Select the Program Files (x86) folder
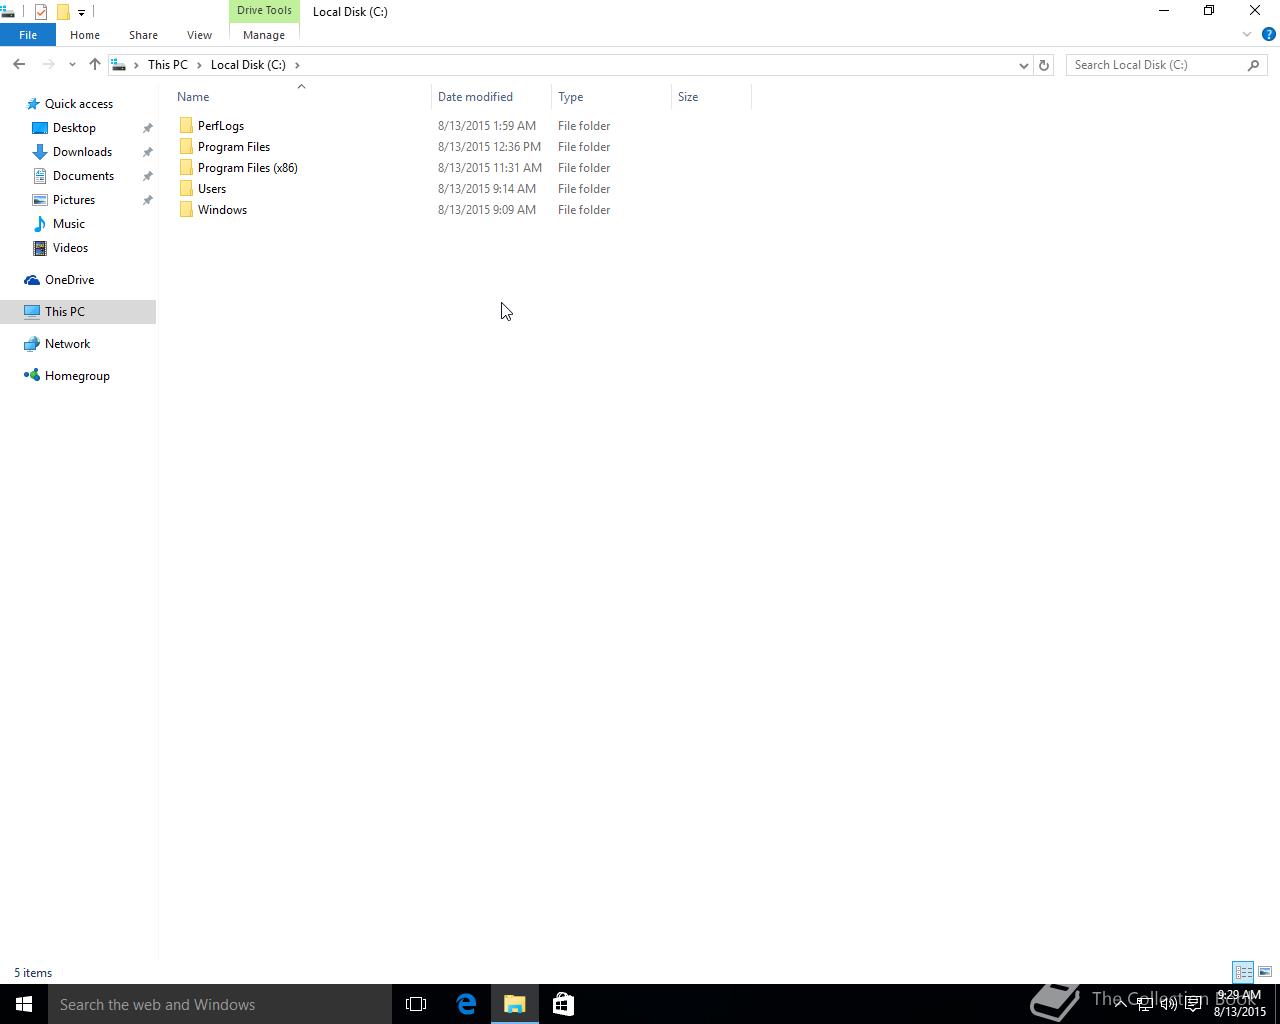1280x1024 pixels. [248, 168]
